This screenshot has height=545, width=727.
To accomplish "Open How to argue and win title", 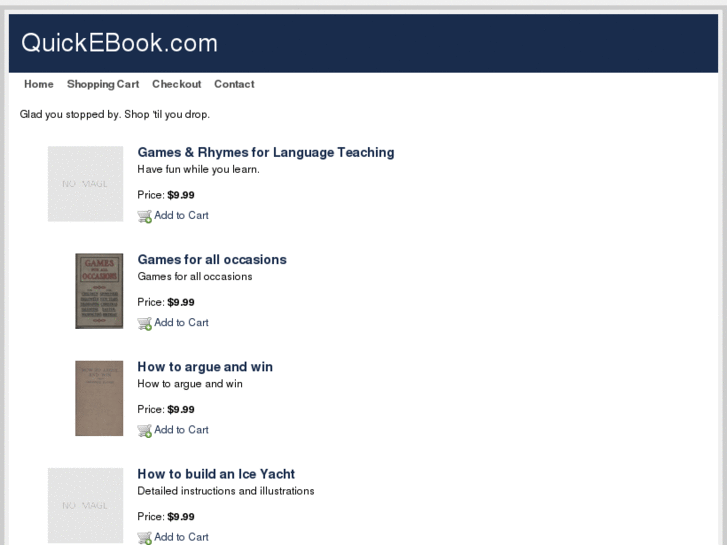I will (205, 367).
